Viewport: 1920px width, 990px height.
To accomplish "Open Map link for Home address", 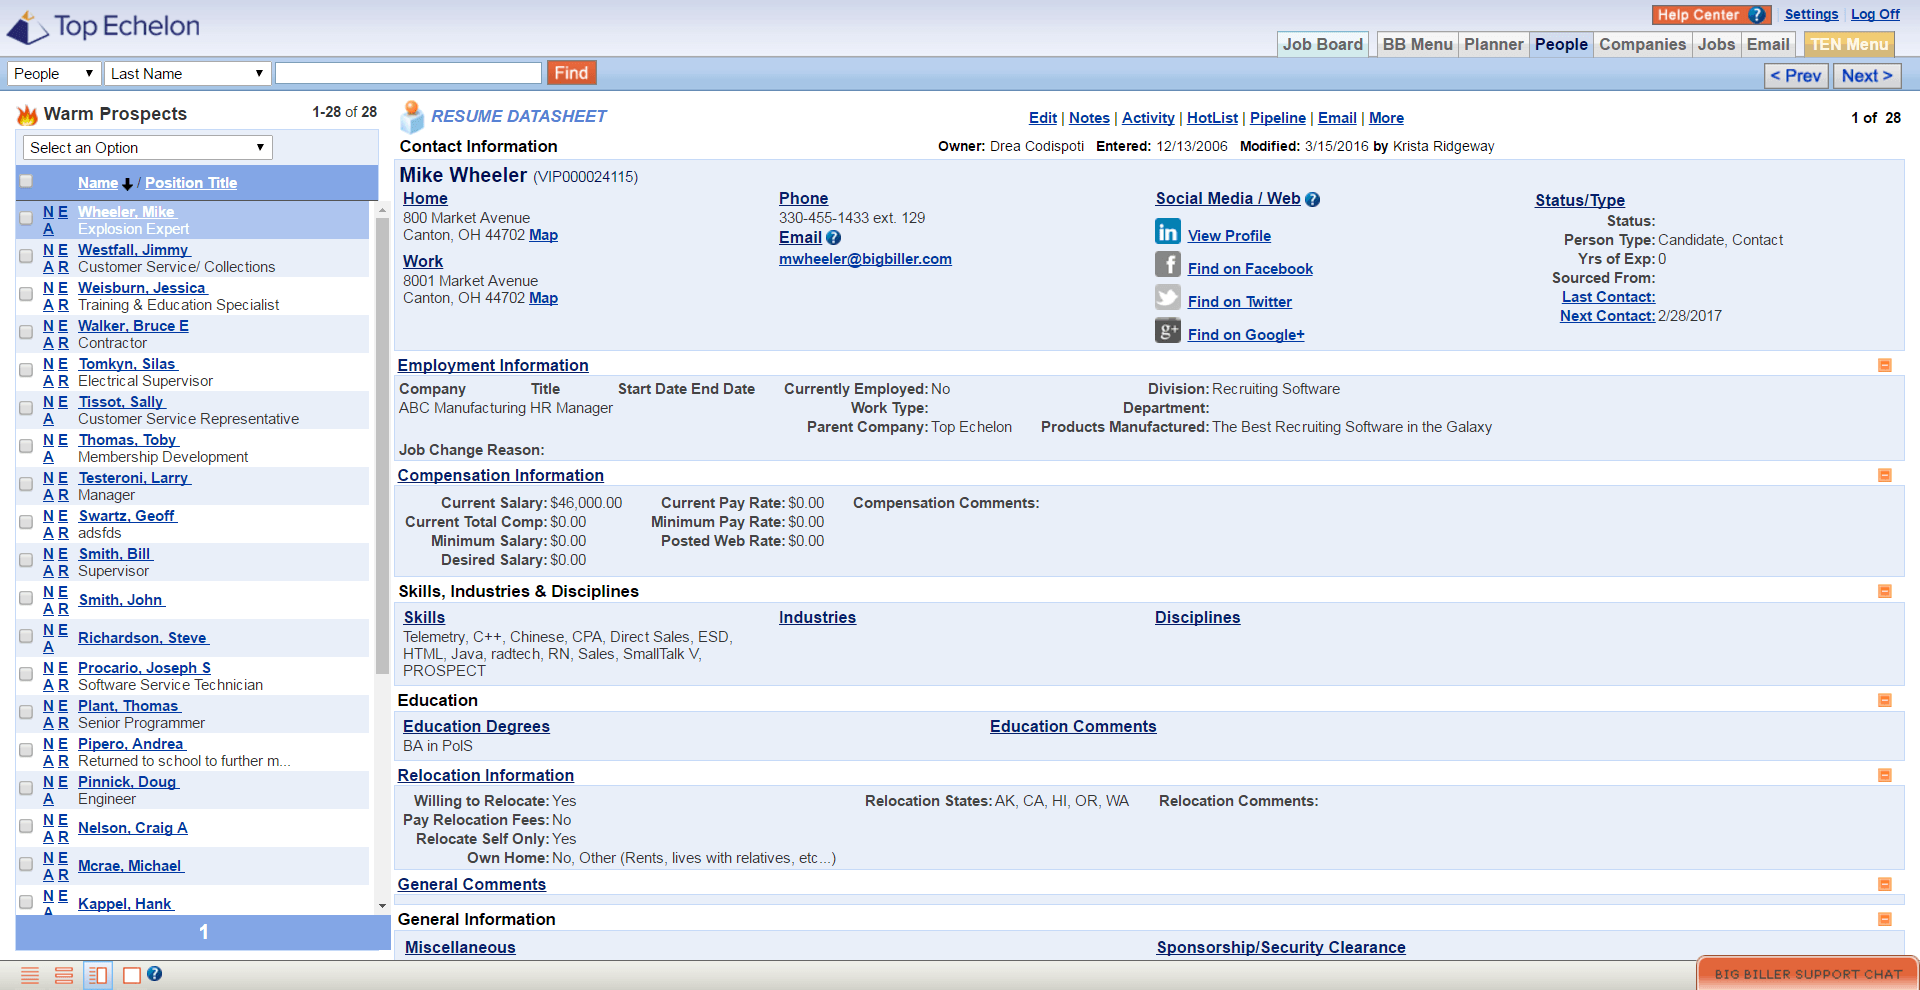I will coord(543,235).
